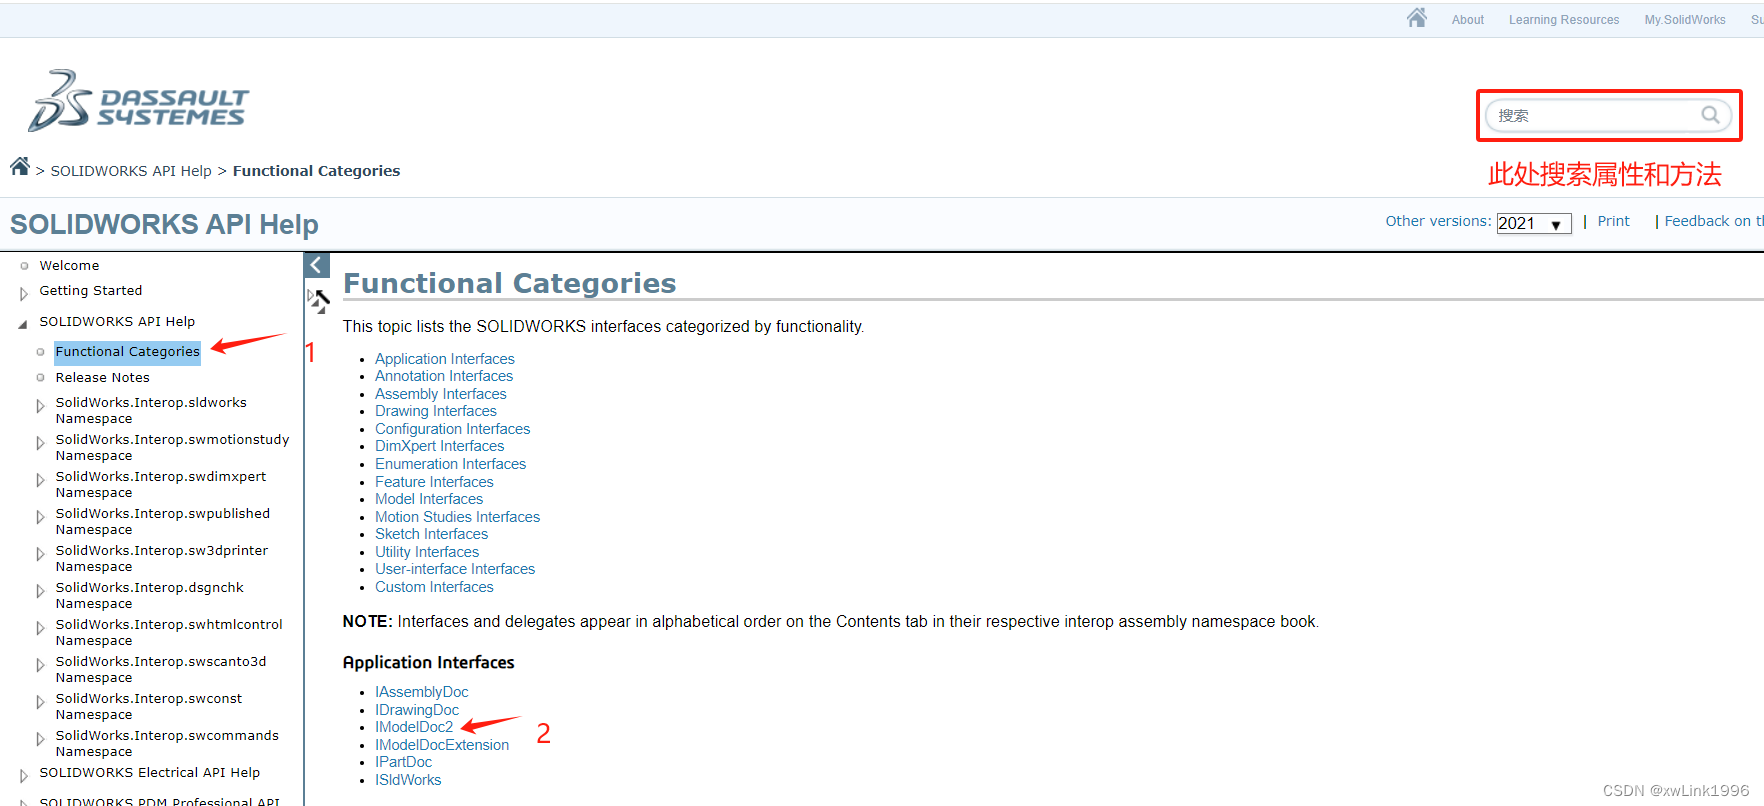Select SolidWorks.Interop.dsgnchk Namespace item
The width and height of the screenshot is (1764, 806).
tap(149, 595)
